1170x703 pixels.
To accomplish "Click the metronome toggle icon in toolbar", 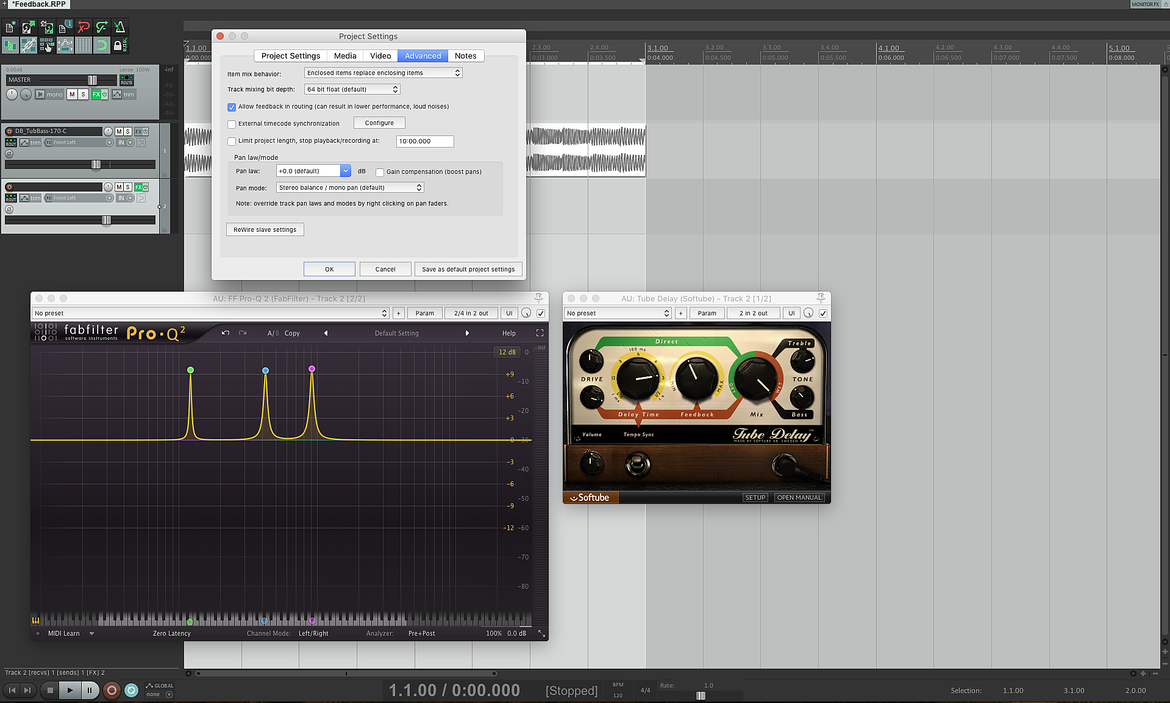I will tap(119, 28).
